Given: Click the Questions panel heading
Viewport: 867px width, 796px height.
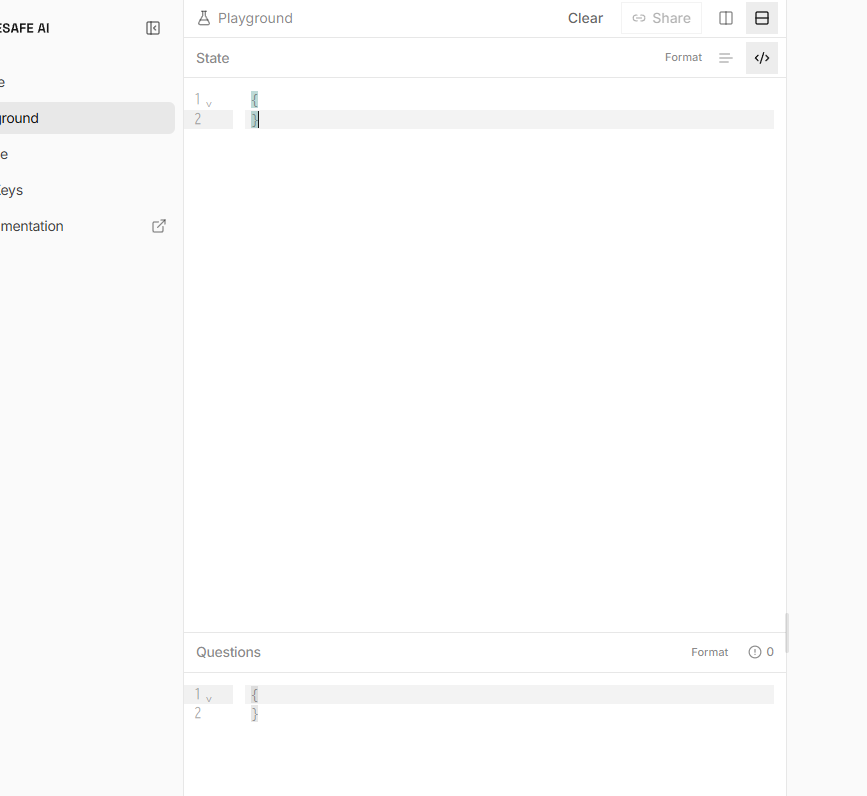Looking at the screenshot, I should (228, 652).
